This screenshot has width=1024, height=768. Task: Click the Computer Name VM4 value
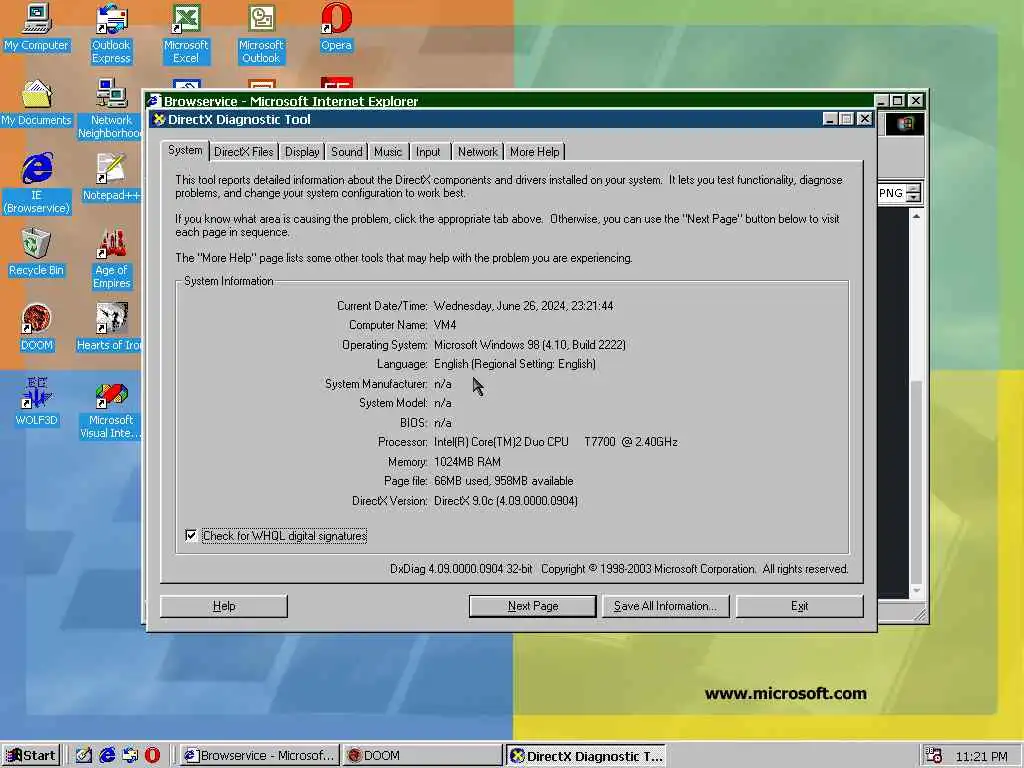coord(445,325)
